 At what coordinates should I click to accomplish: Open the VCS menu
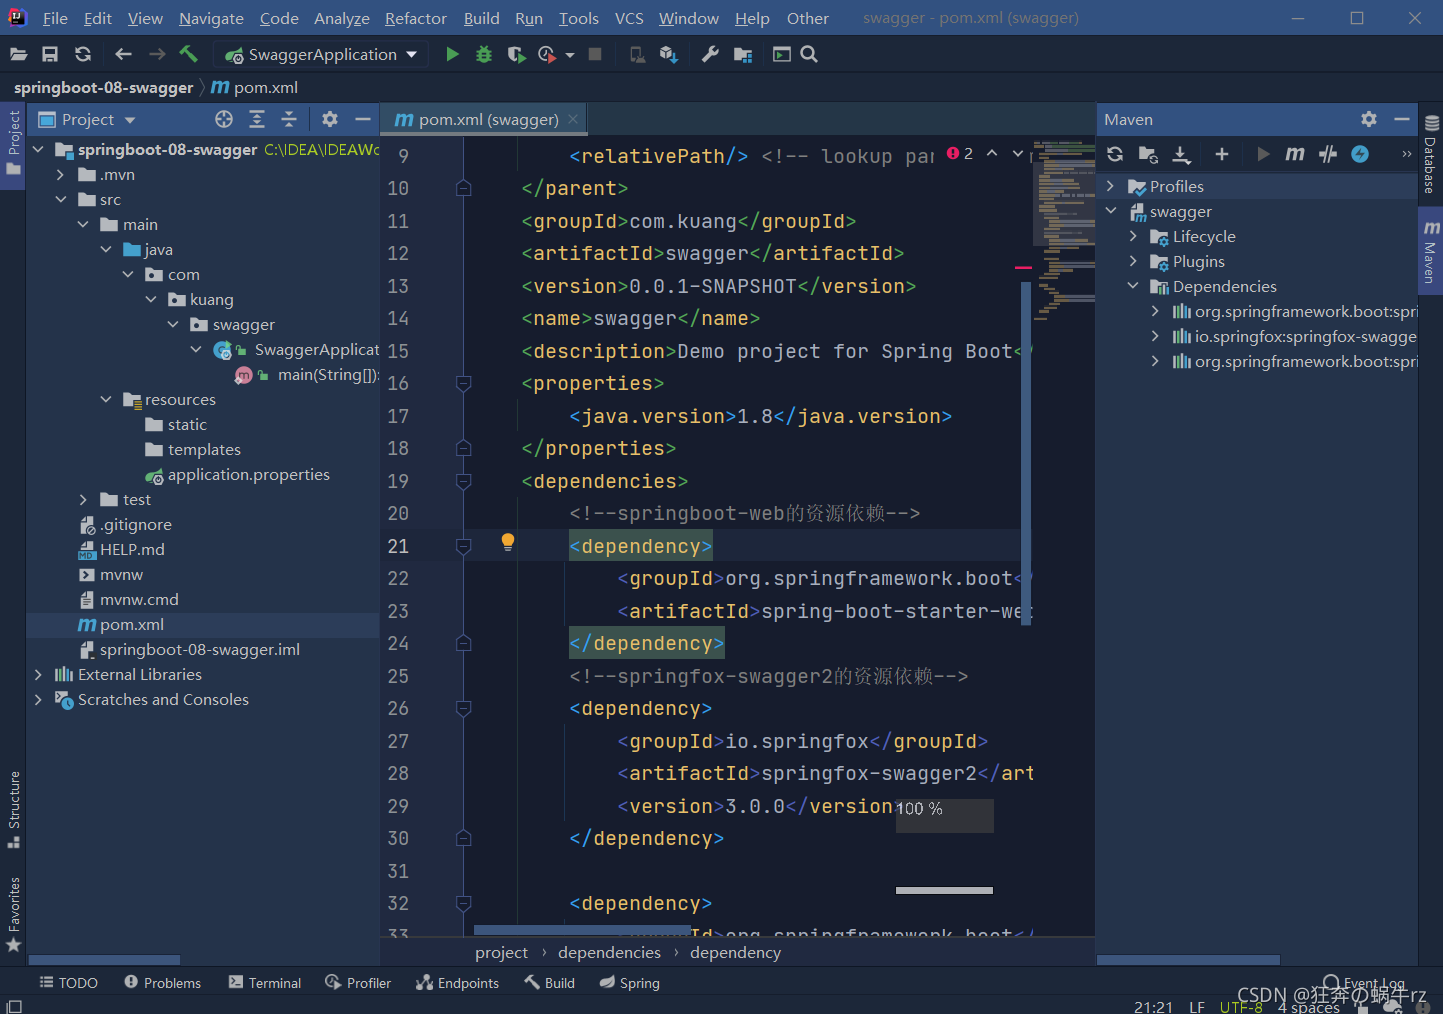629,18
